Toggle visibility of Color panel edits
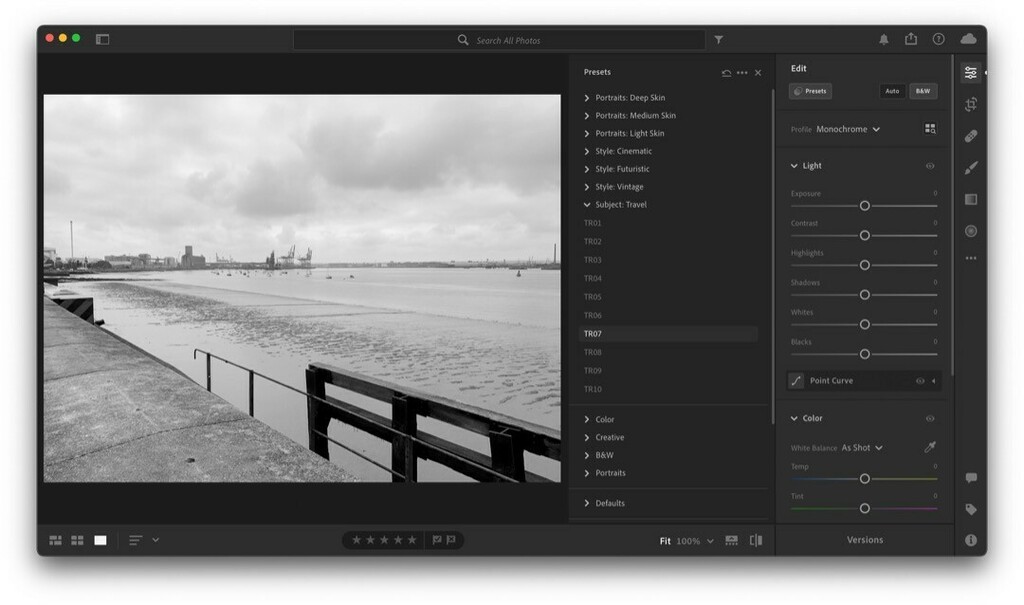The width and height of the screenshot is (1024, 605). click(x=930, y=419)
